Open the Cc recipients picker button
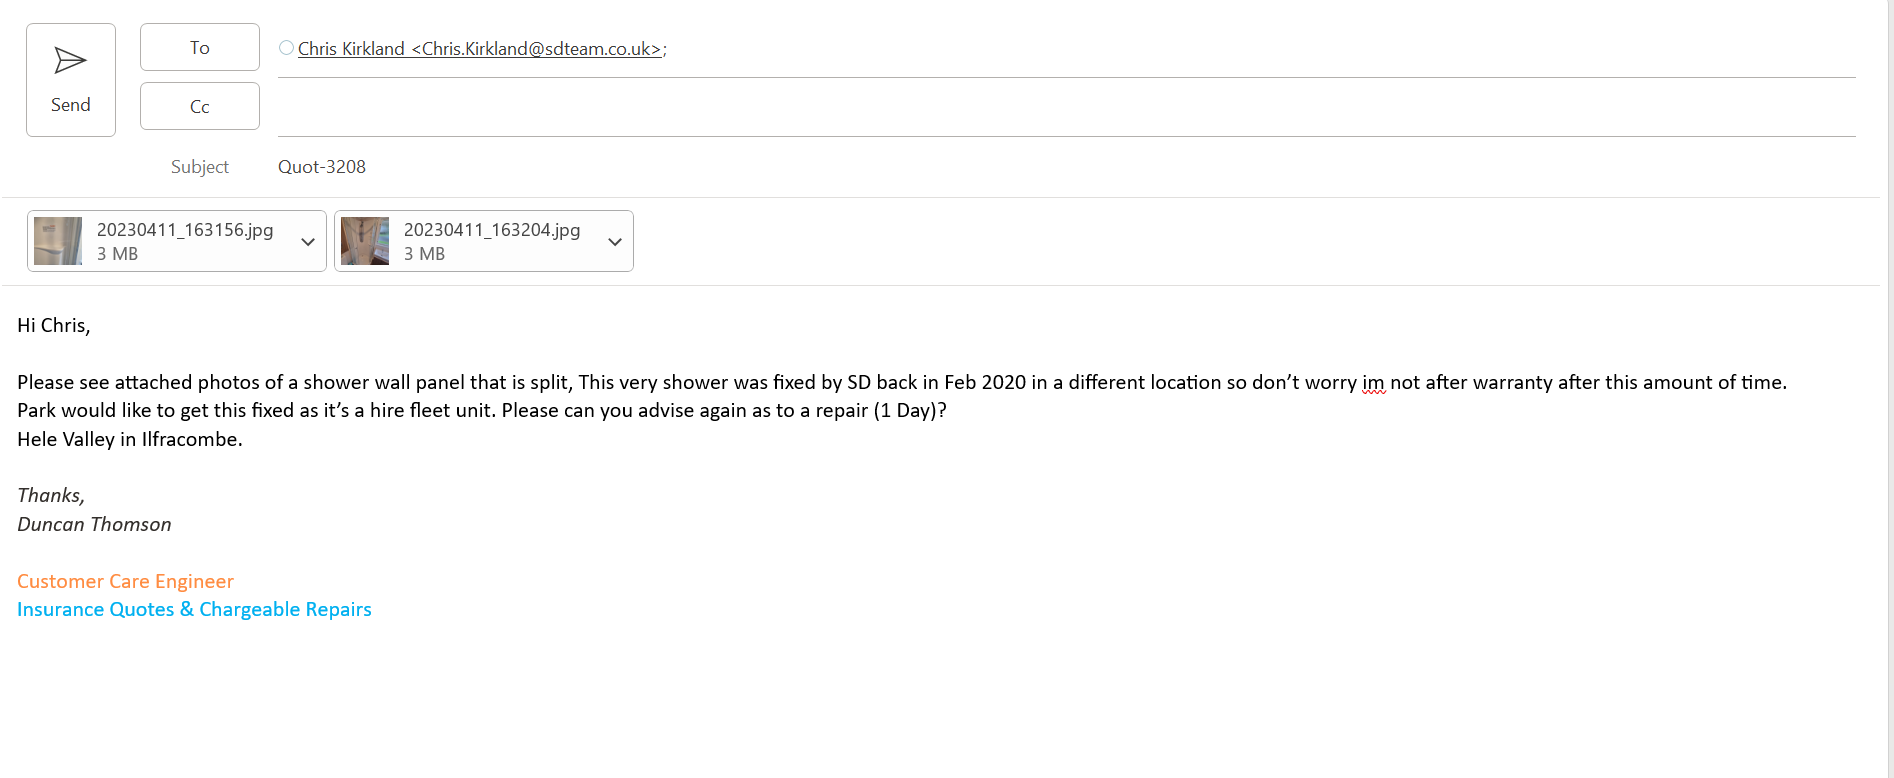Screen dimensions: 1894x778 (x=200, y=107)
